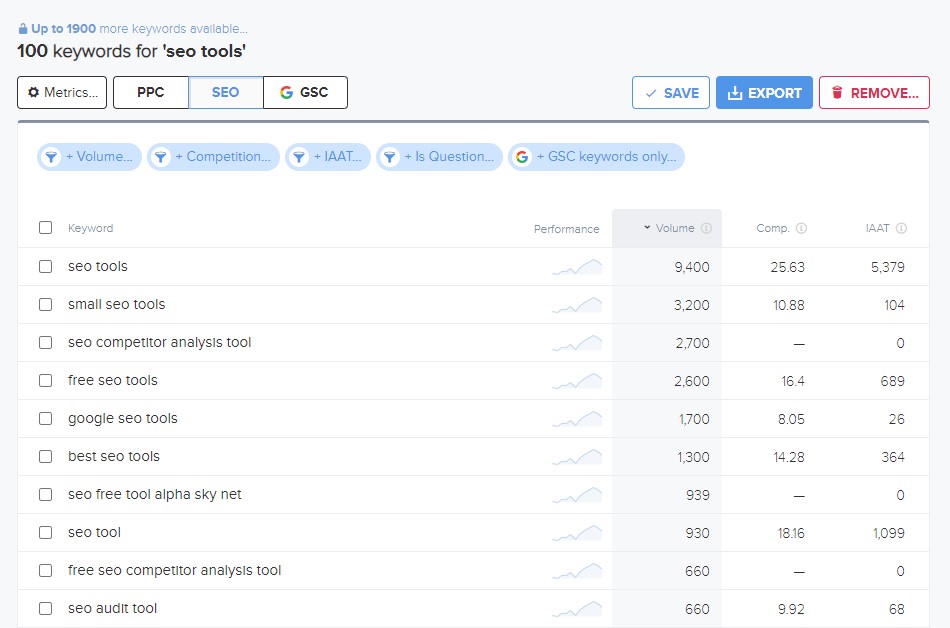Click the volume value 3,200

[692, 305]
